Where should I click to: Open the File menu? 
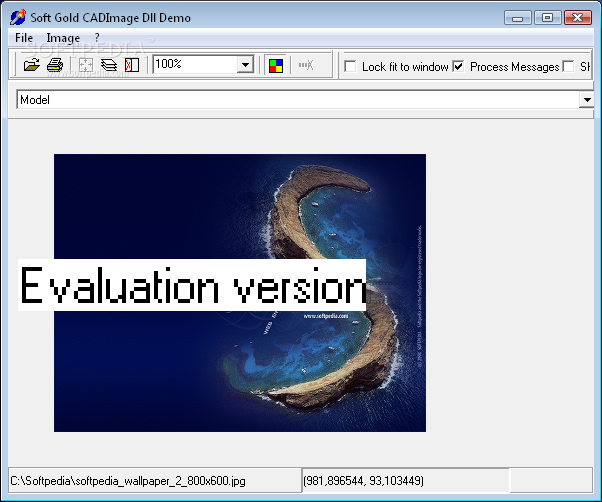24,38
